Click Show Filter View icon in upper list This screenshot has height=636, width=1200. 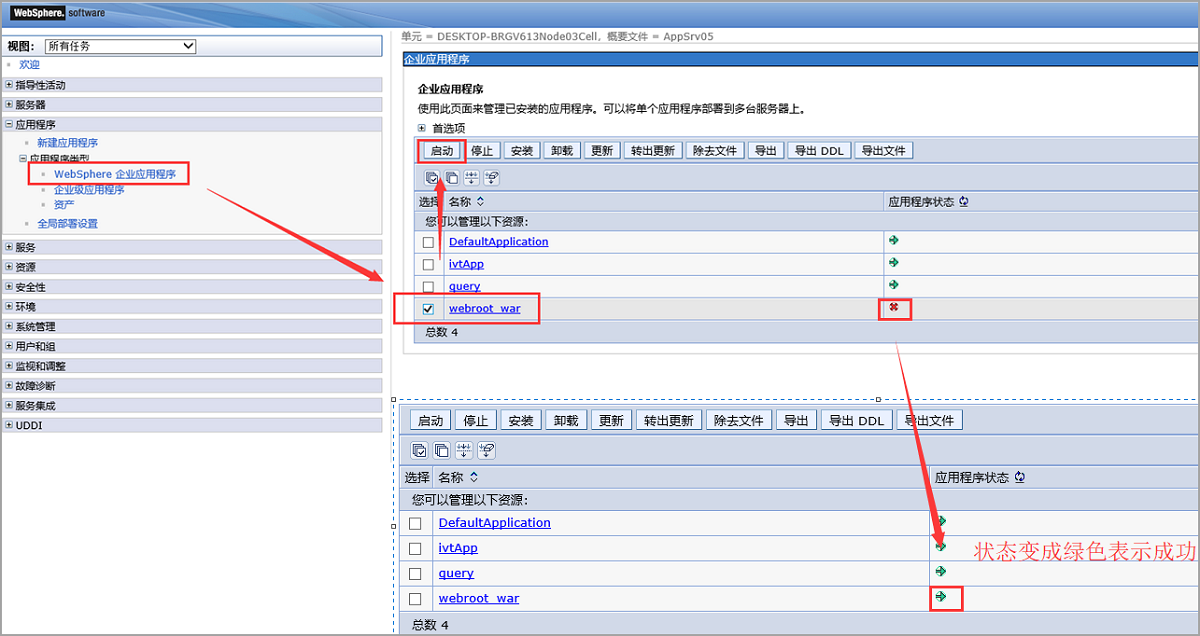point(472,178)
